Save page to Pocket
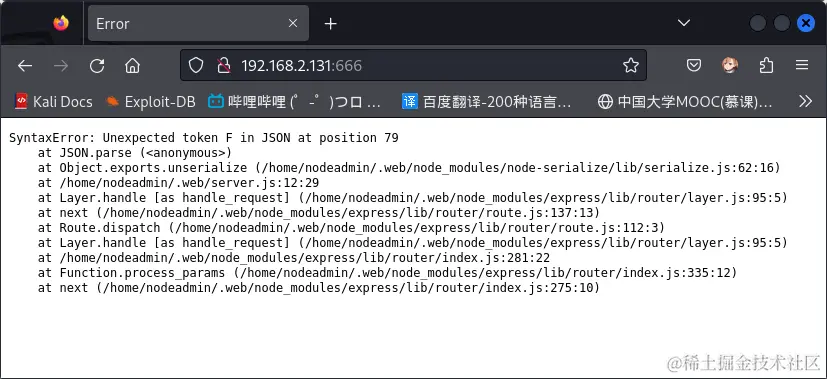This screenshot has width=827, height=379. [694, 65]
